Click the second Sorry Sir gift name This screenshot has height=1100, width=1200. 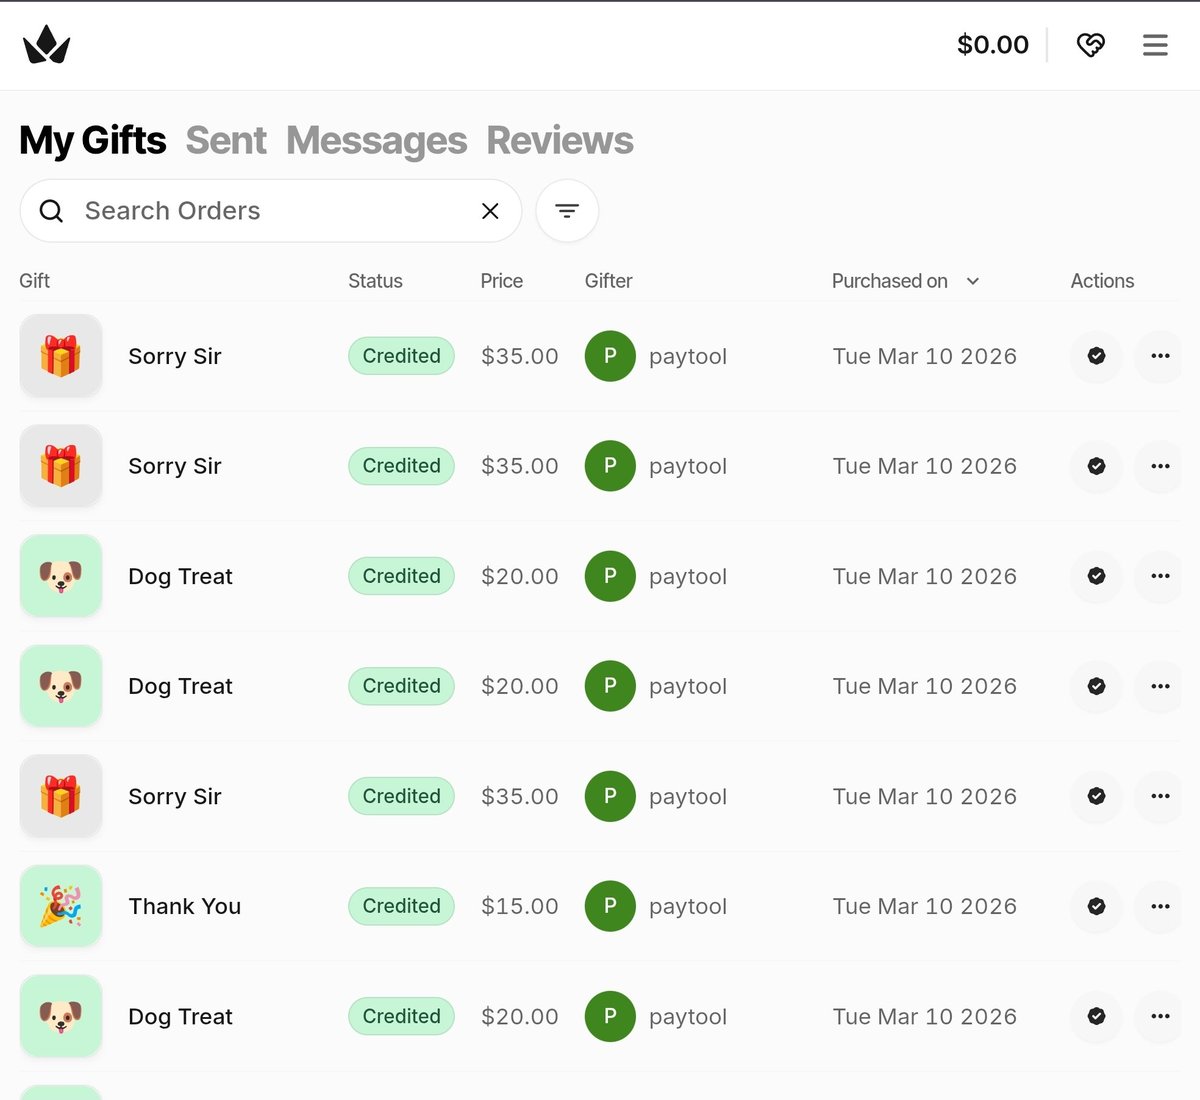[x=175, y=466]
